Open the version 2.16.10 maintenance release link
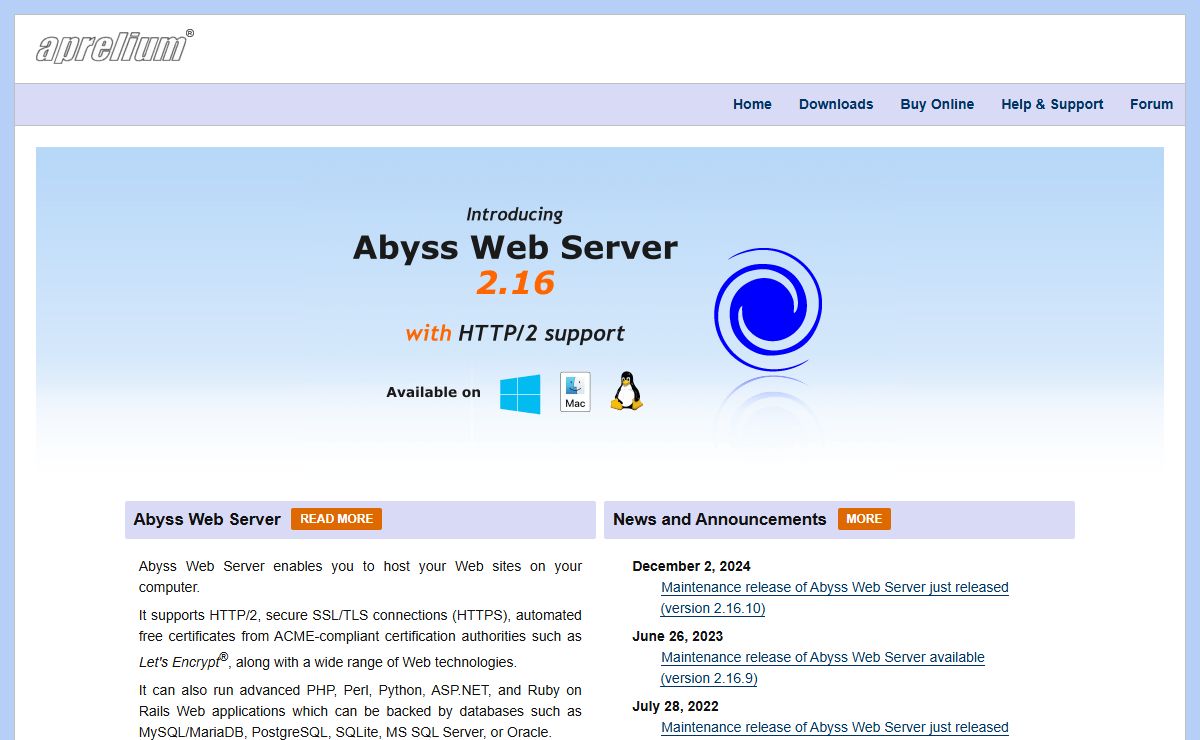This screenshot has height=740, width=1200. (x=834, y=598)
